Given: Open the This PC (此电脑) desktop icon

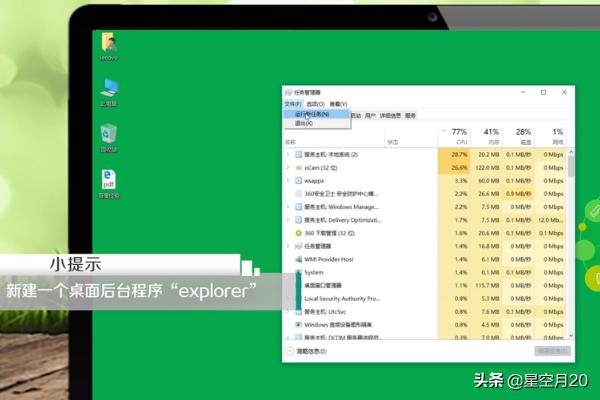Looking at the screenshot, I should (x=109, y=92).
